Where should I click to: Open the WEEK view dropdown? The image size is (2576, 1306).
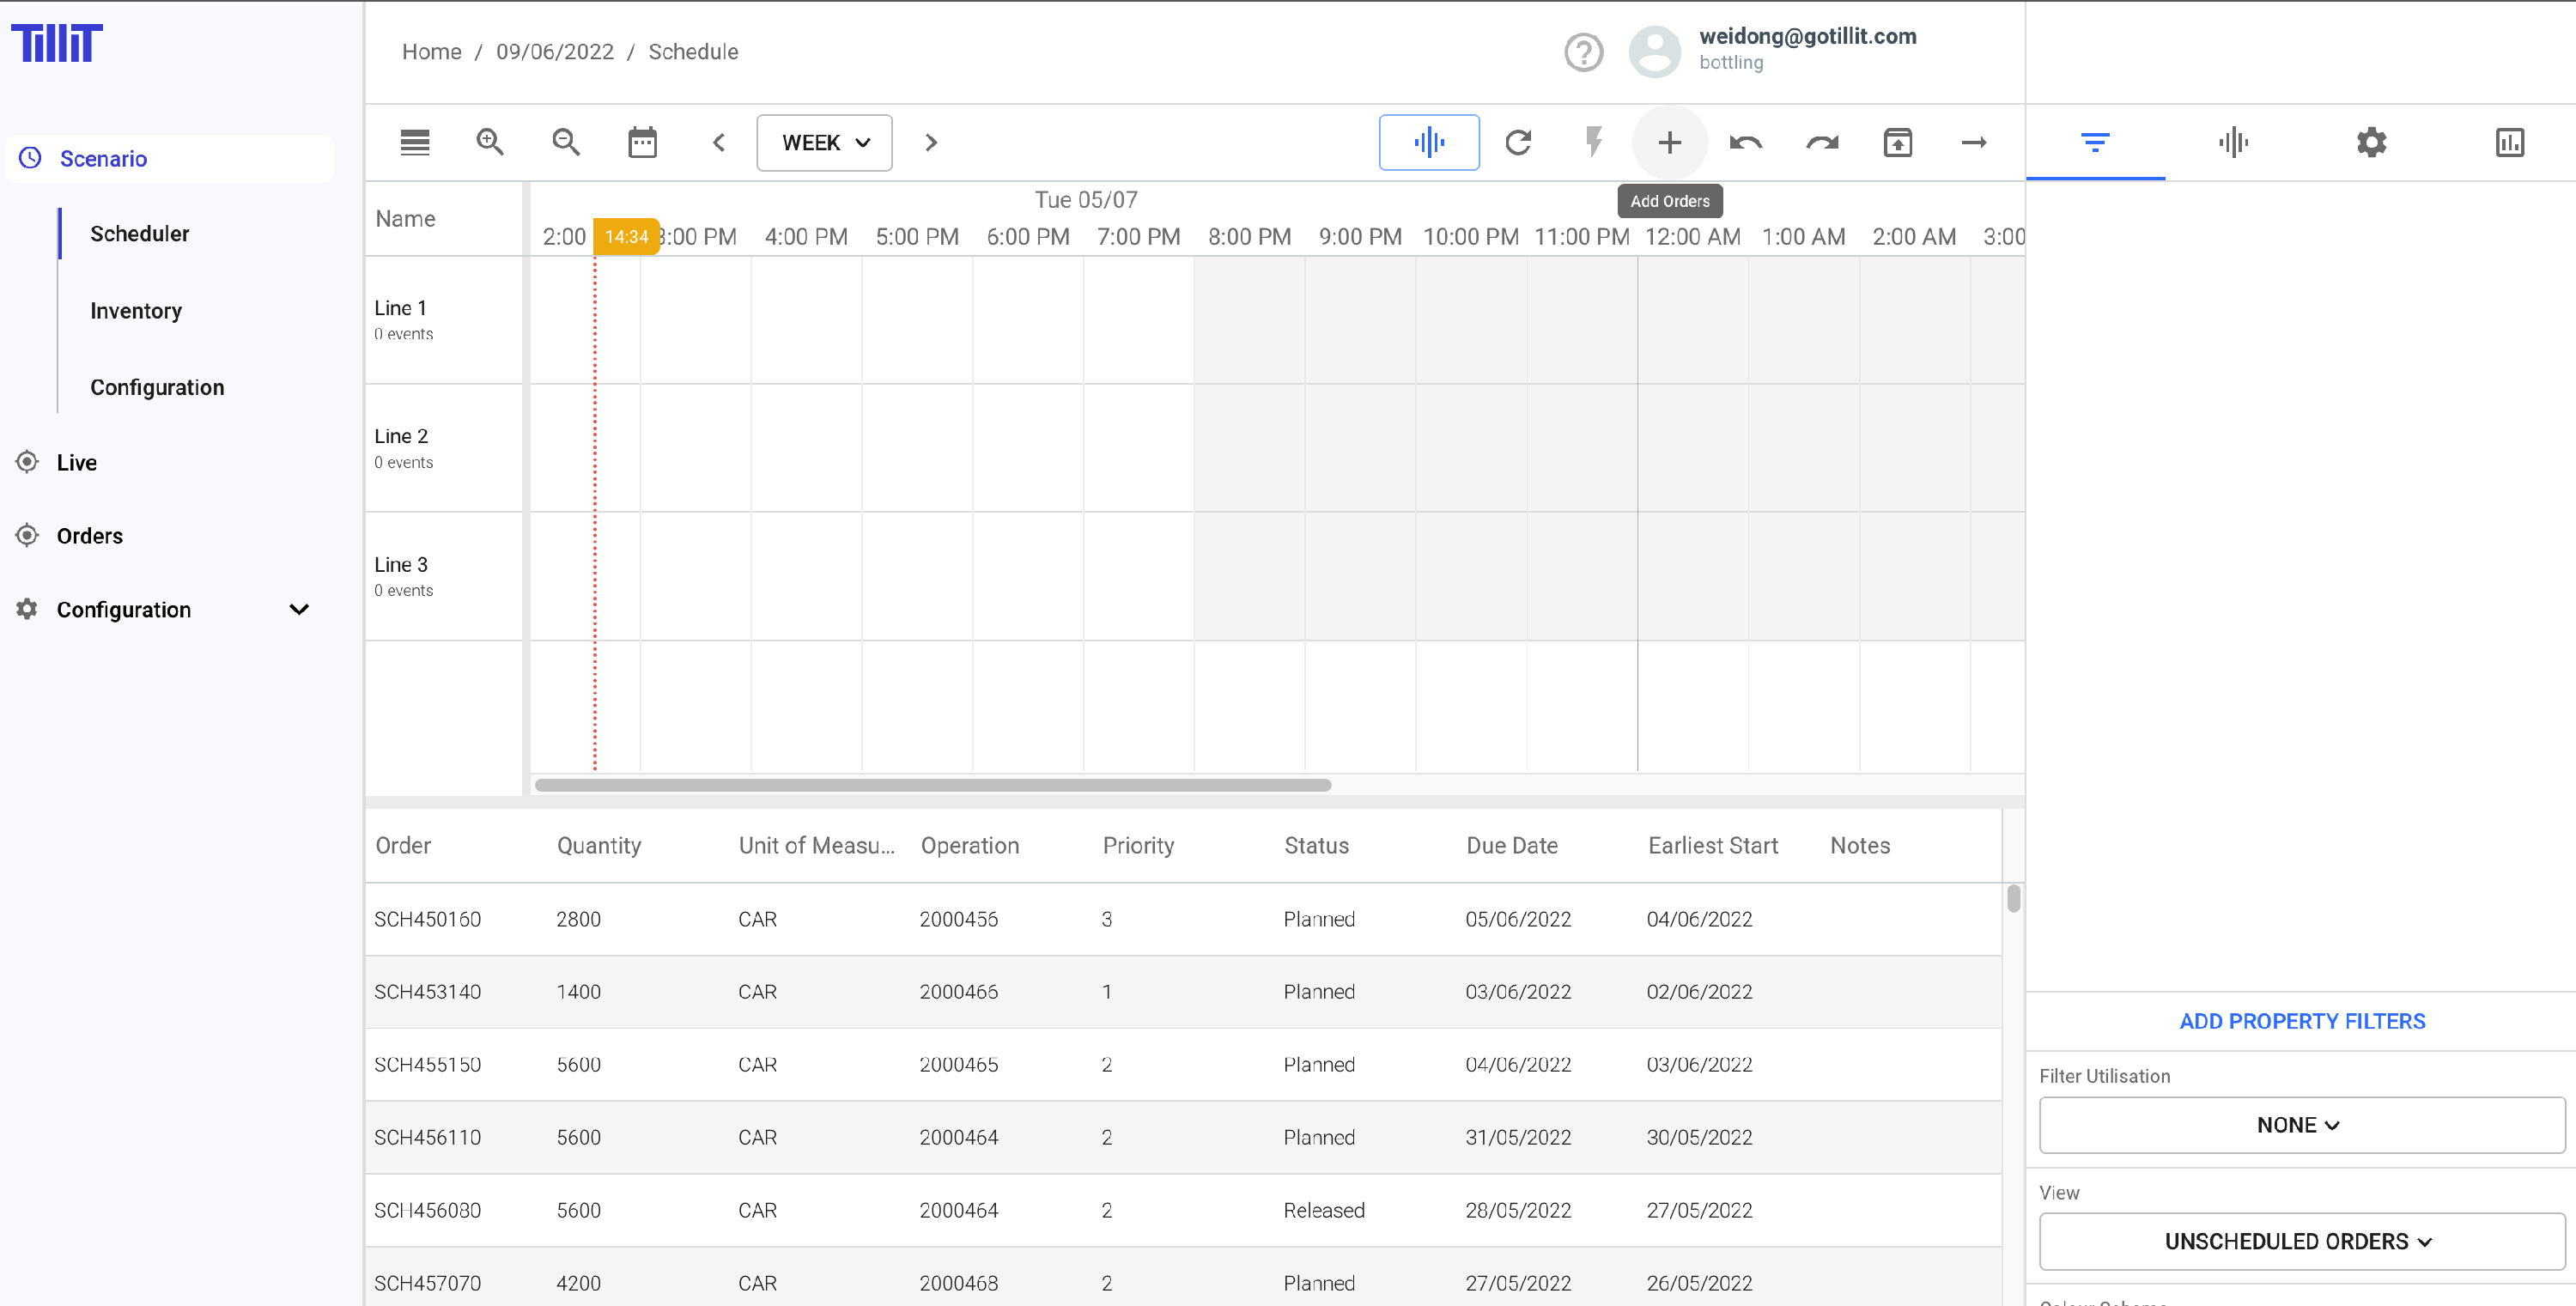pos(824,143)
